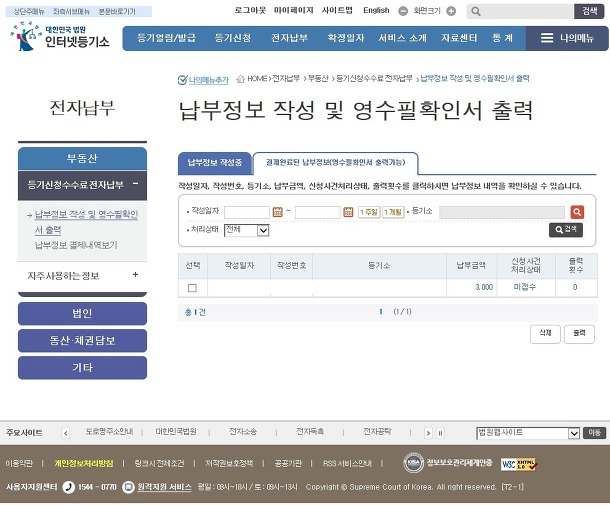Screen dimensions: 610x505
Task: Click the screen size decrease minus icon
Action: click(403, 11)
